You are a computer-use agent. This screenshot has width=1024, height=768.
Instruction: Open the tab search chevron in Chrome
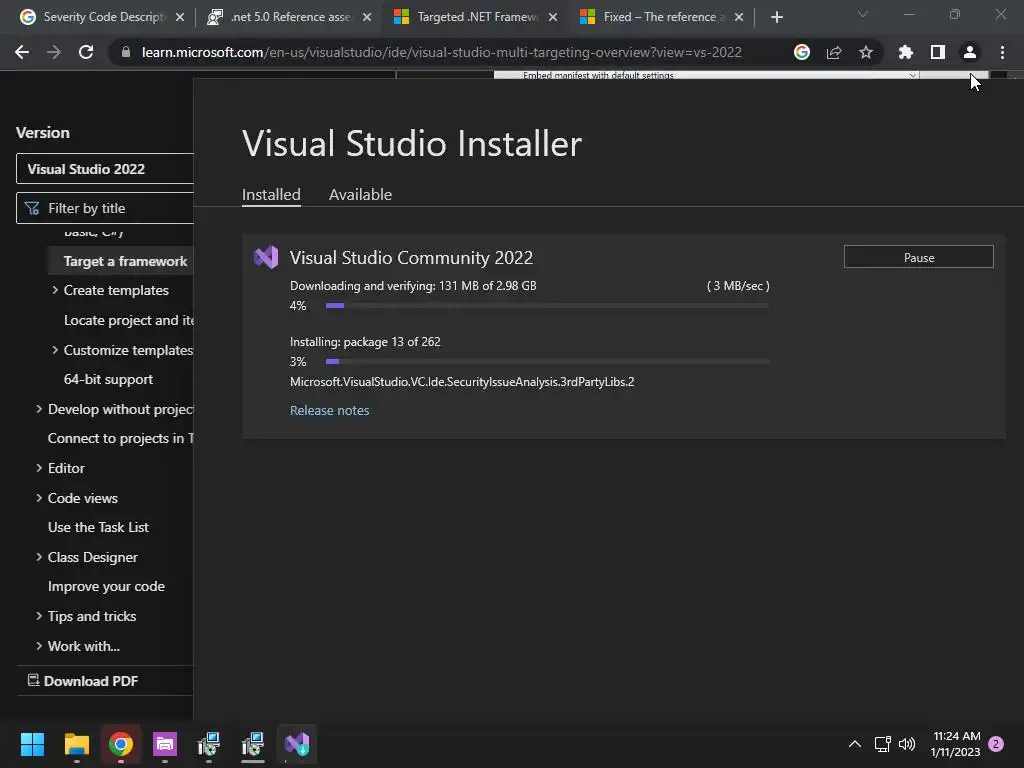pyautogui.click(x=863, y=14)
